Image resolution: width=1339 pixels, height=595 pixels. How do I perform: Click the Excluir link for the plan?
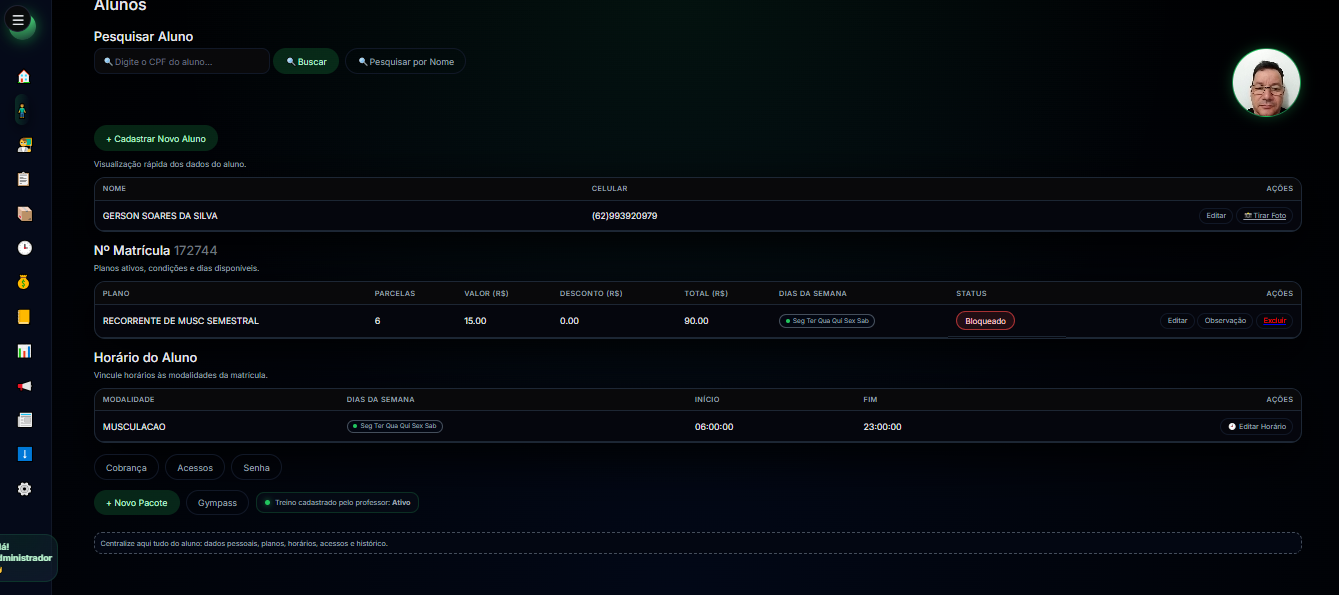coord(1274,321)
